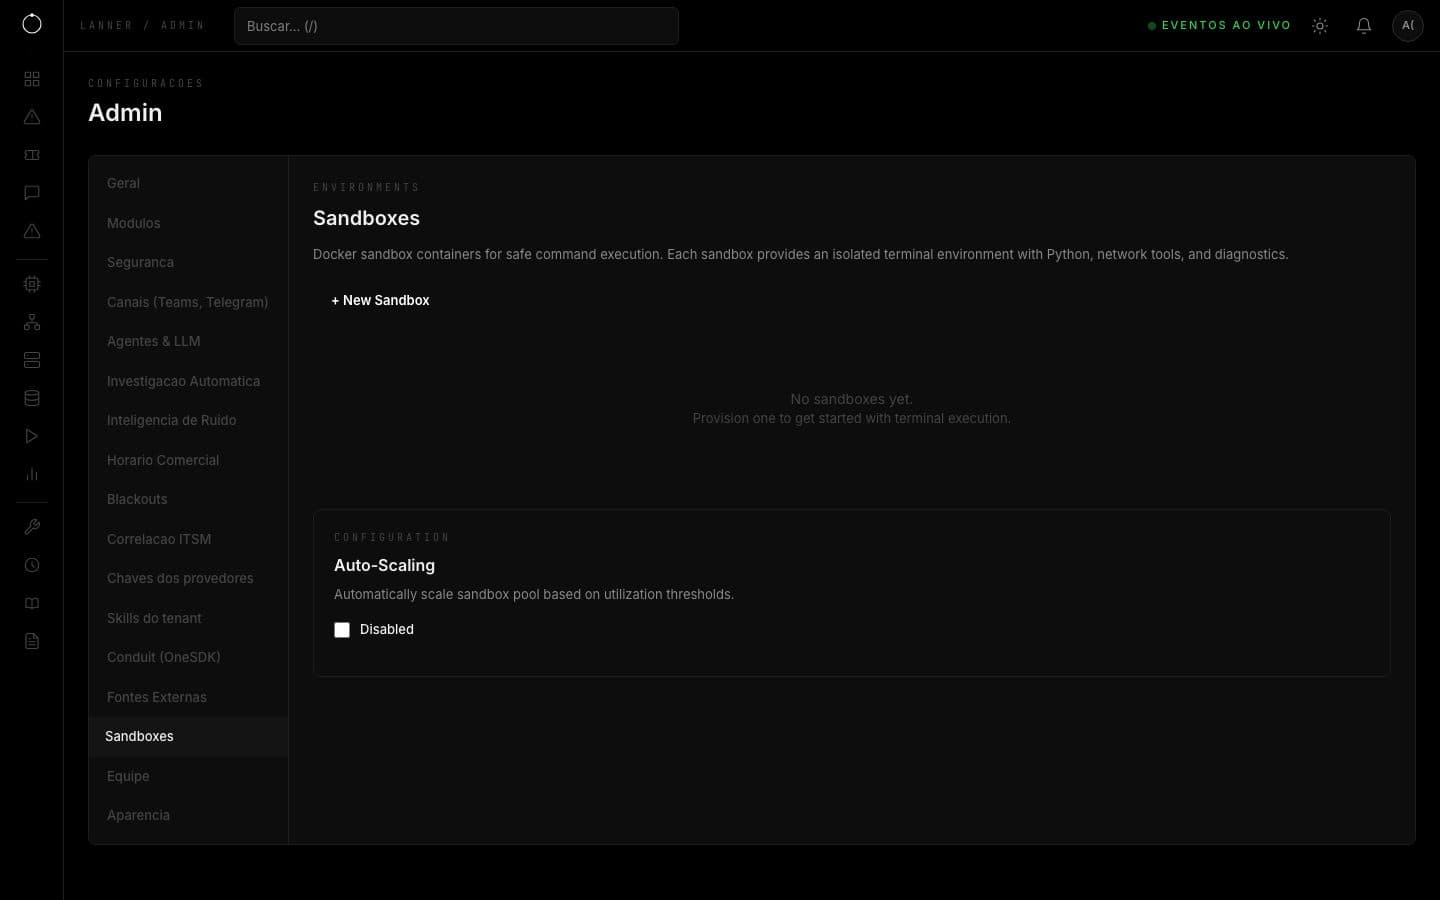Viewport: 1440px width, 900px height.
Task: Open the wrench icon in sidebar
Action: pos(32,527)
